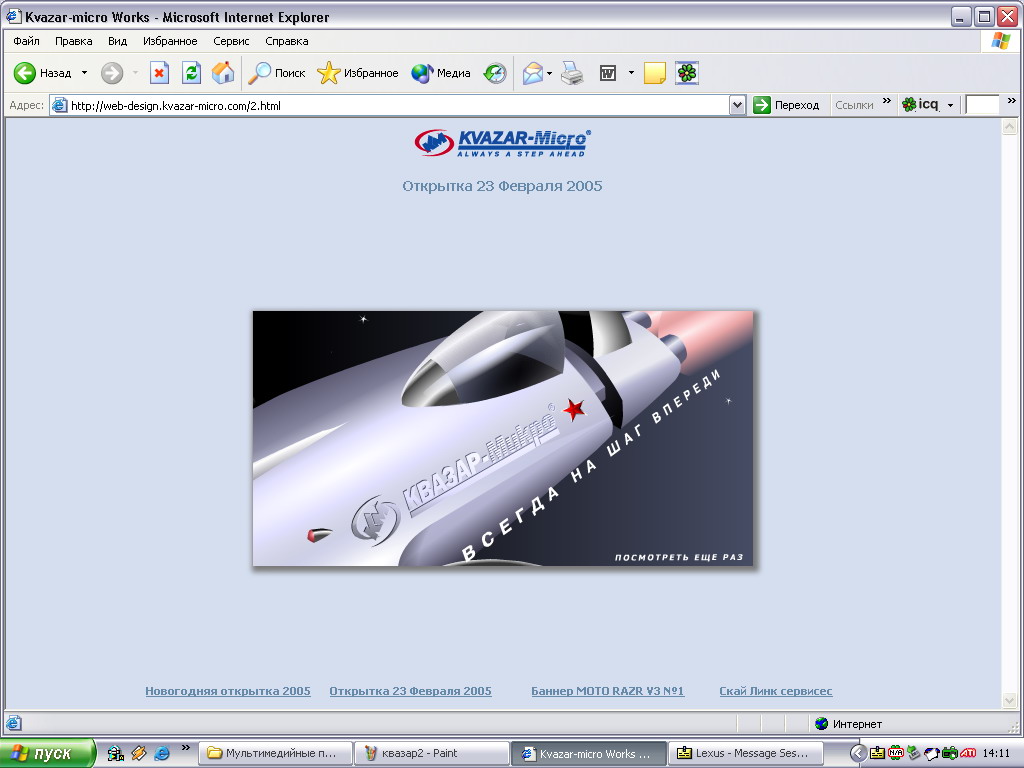The width and height of the screenshot is (1024, 768).
Task: Click the Print icon in toolbar
Action: point(572,73)
